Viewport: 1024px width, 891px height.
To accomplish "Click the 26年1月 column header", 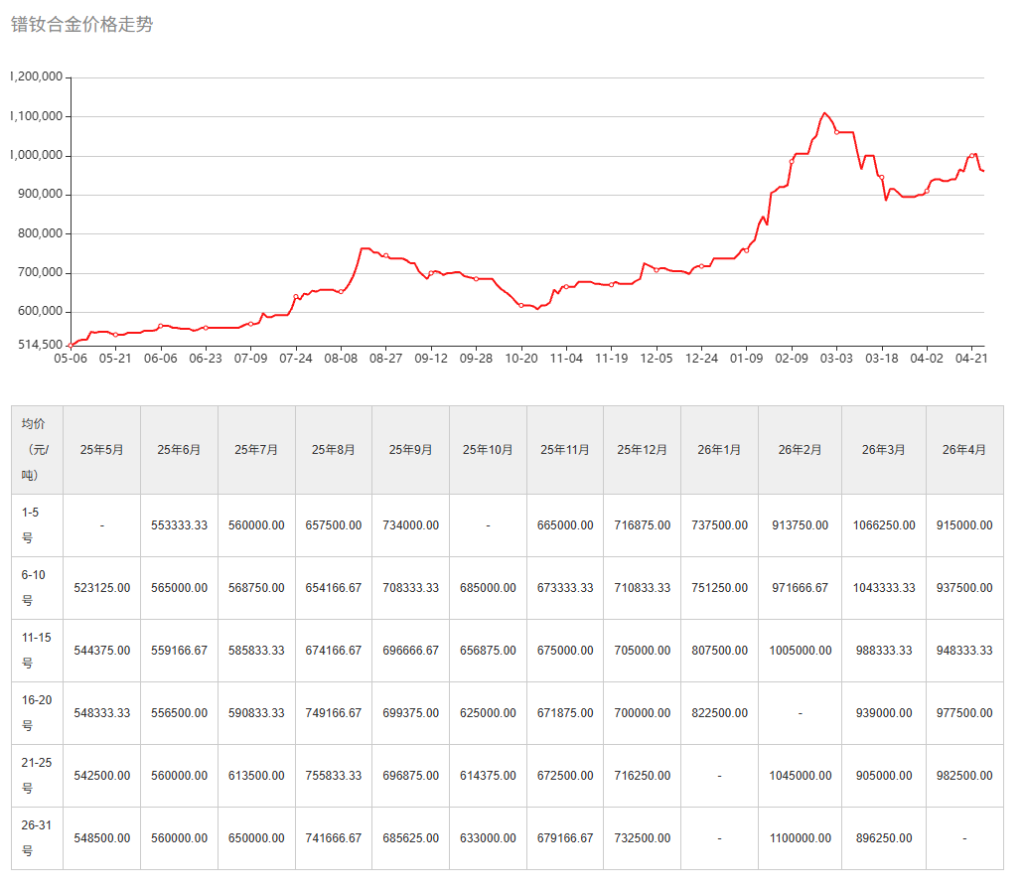I will point(719,450).
